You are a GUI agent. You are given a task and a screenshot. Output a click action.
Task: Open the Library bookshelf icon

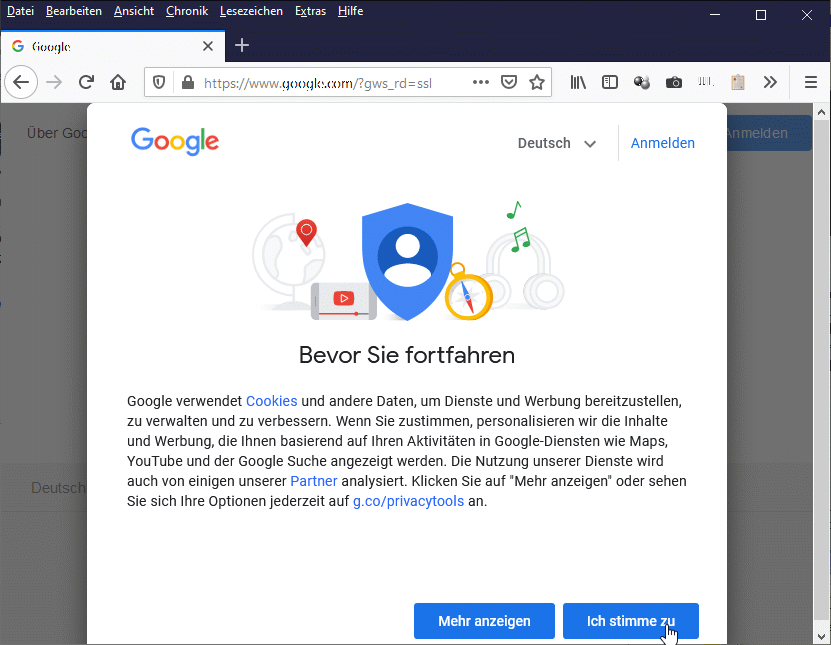tap(578, 83)
